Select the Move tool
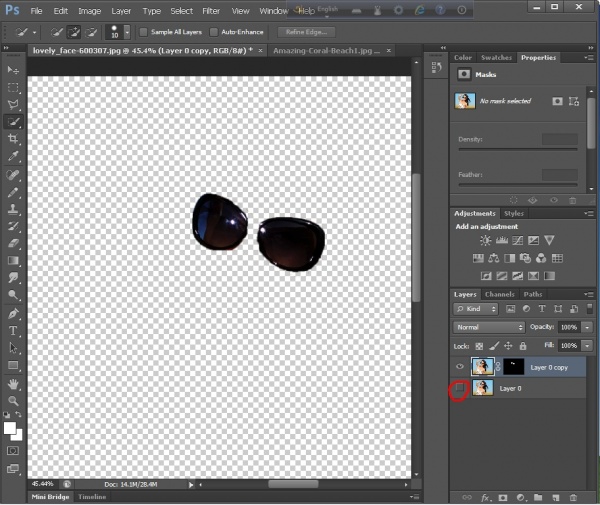This screenshot has height=505, width=600. (14, 69)
